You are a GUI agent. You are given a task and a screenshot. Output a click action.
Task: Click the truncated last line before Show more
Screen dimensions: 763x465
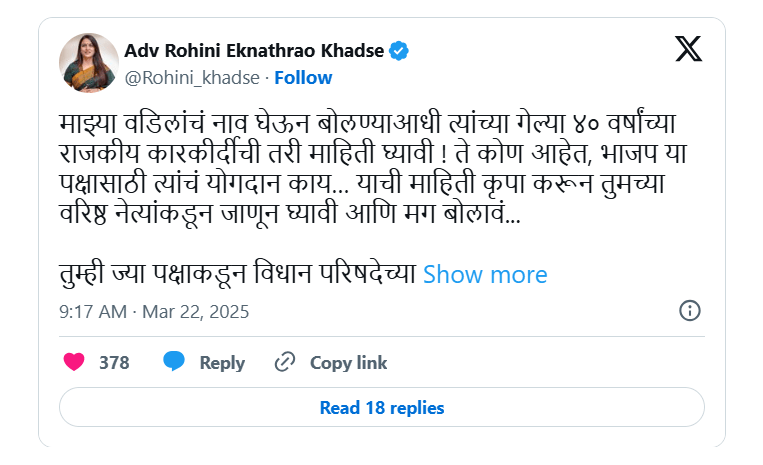[x=237, y=274]
